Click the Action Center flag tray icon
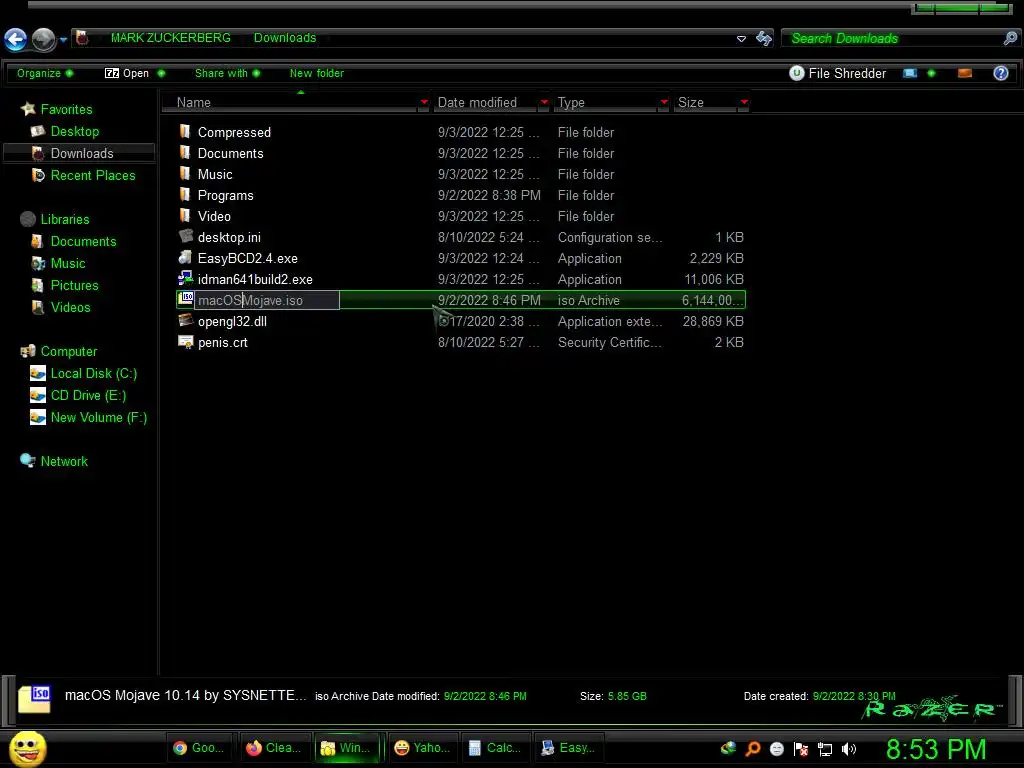 point(801,749)
